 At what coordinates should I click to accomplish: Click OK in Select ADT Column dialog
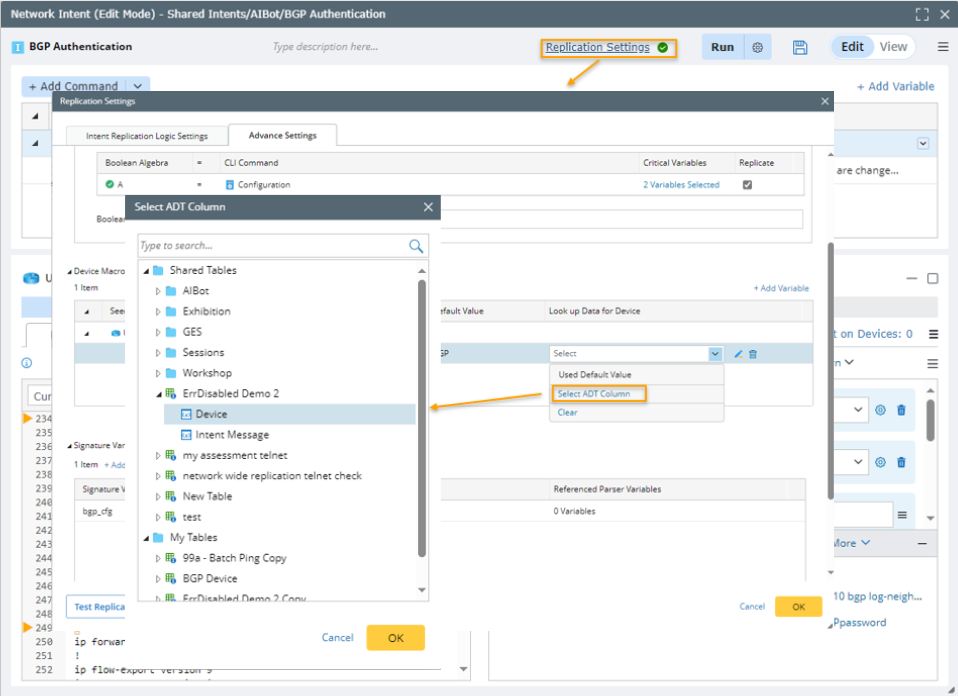[x=395, y=638]
